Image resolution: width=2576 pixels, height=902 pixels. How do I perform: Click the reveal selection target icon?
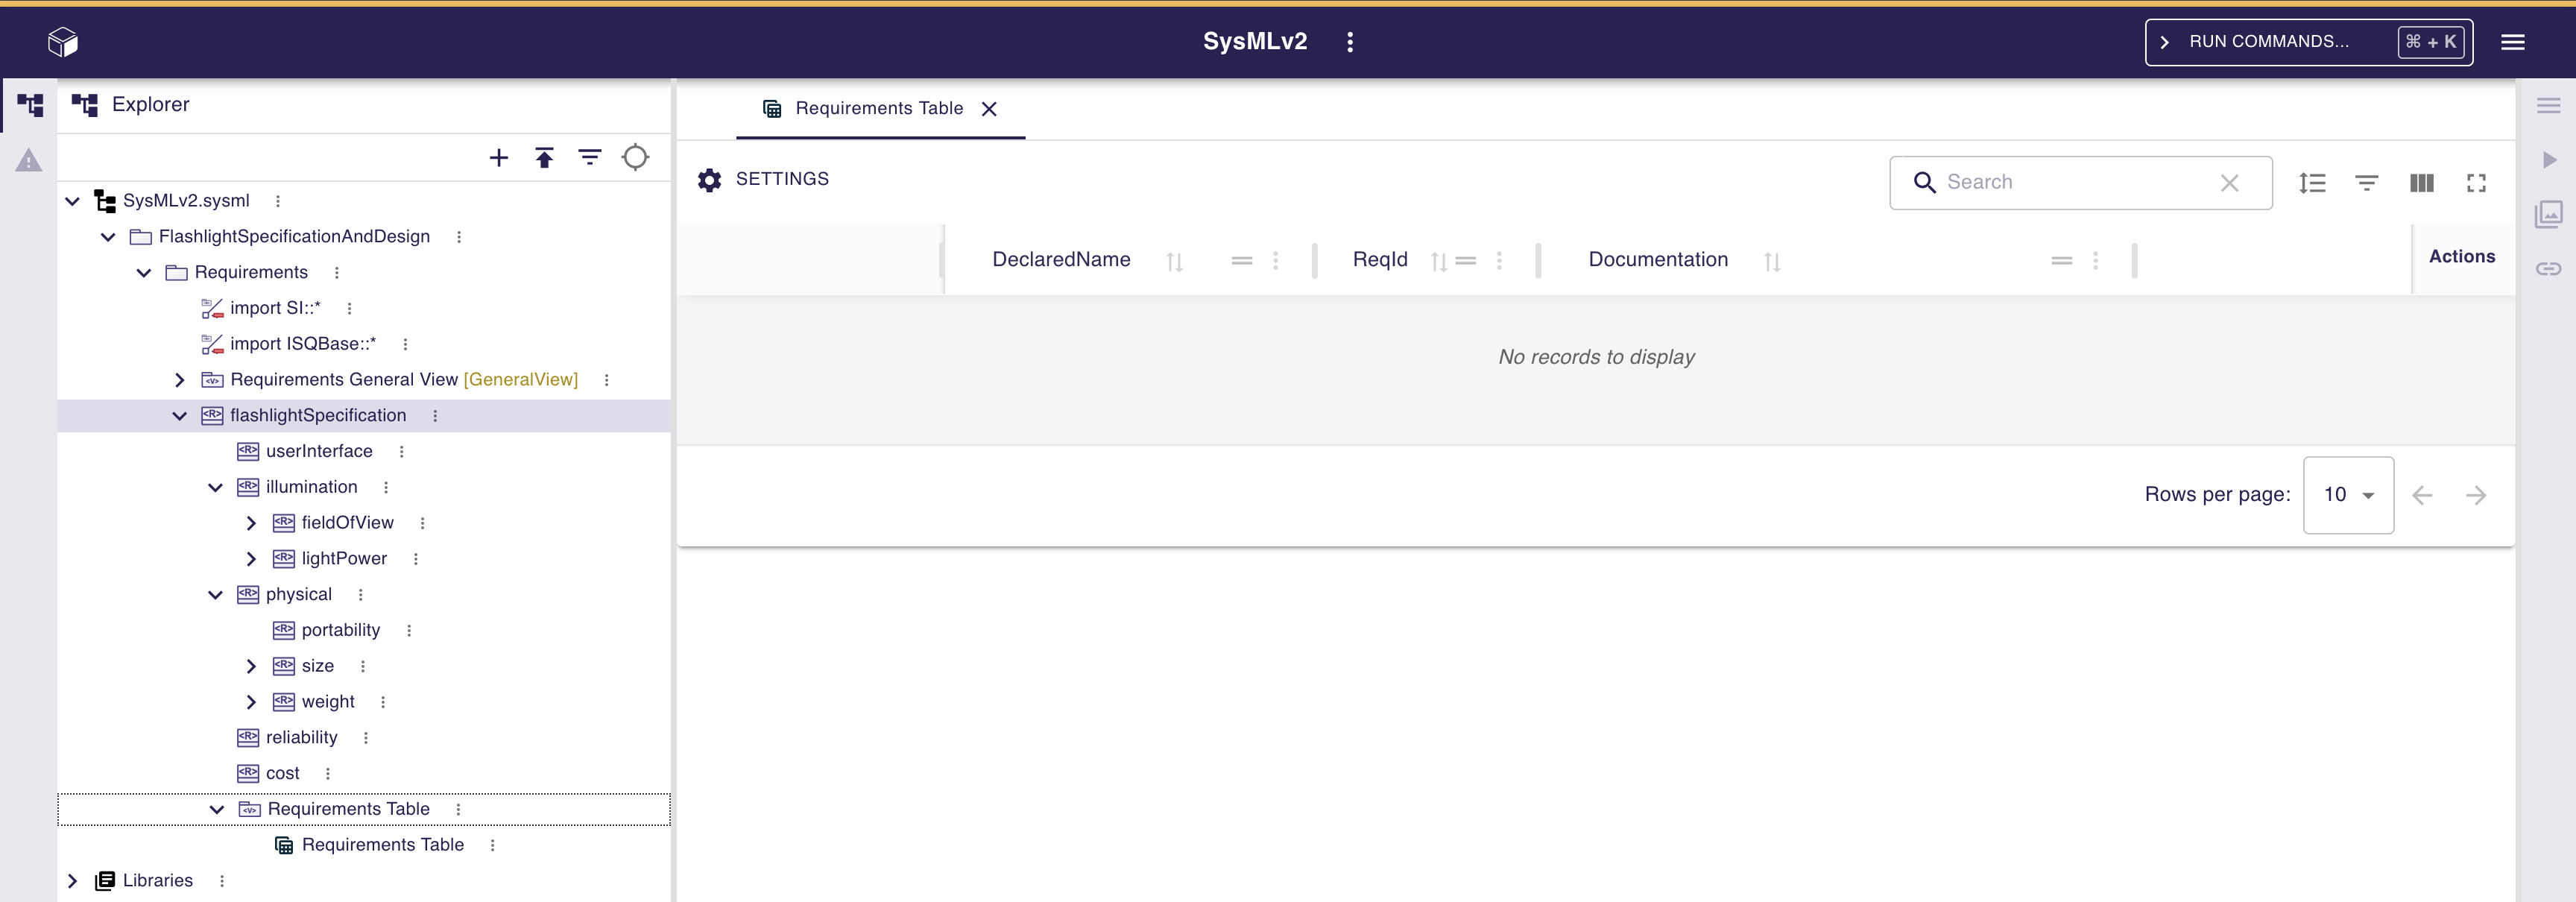pyautogui.click(x=636, y=158)
